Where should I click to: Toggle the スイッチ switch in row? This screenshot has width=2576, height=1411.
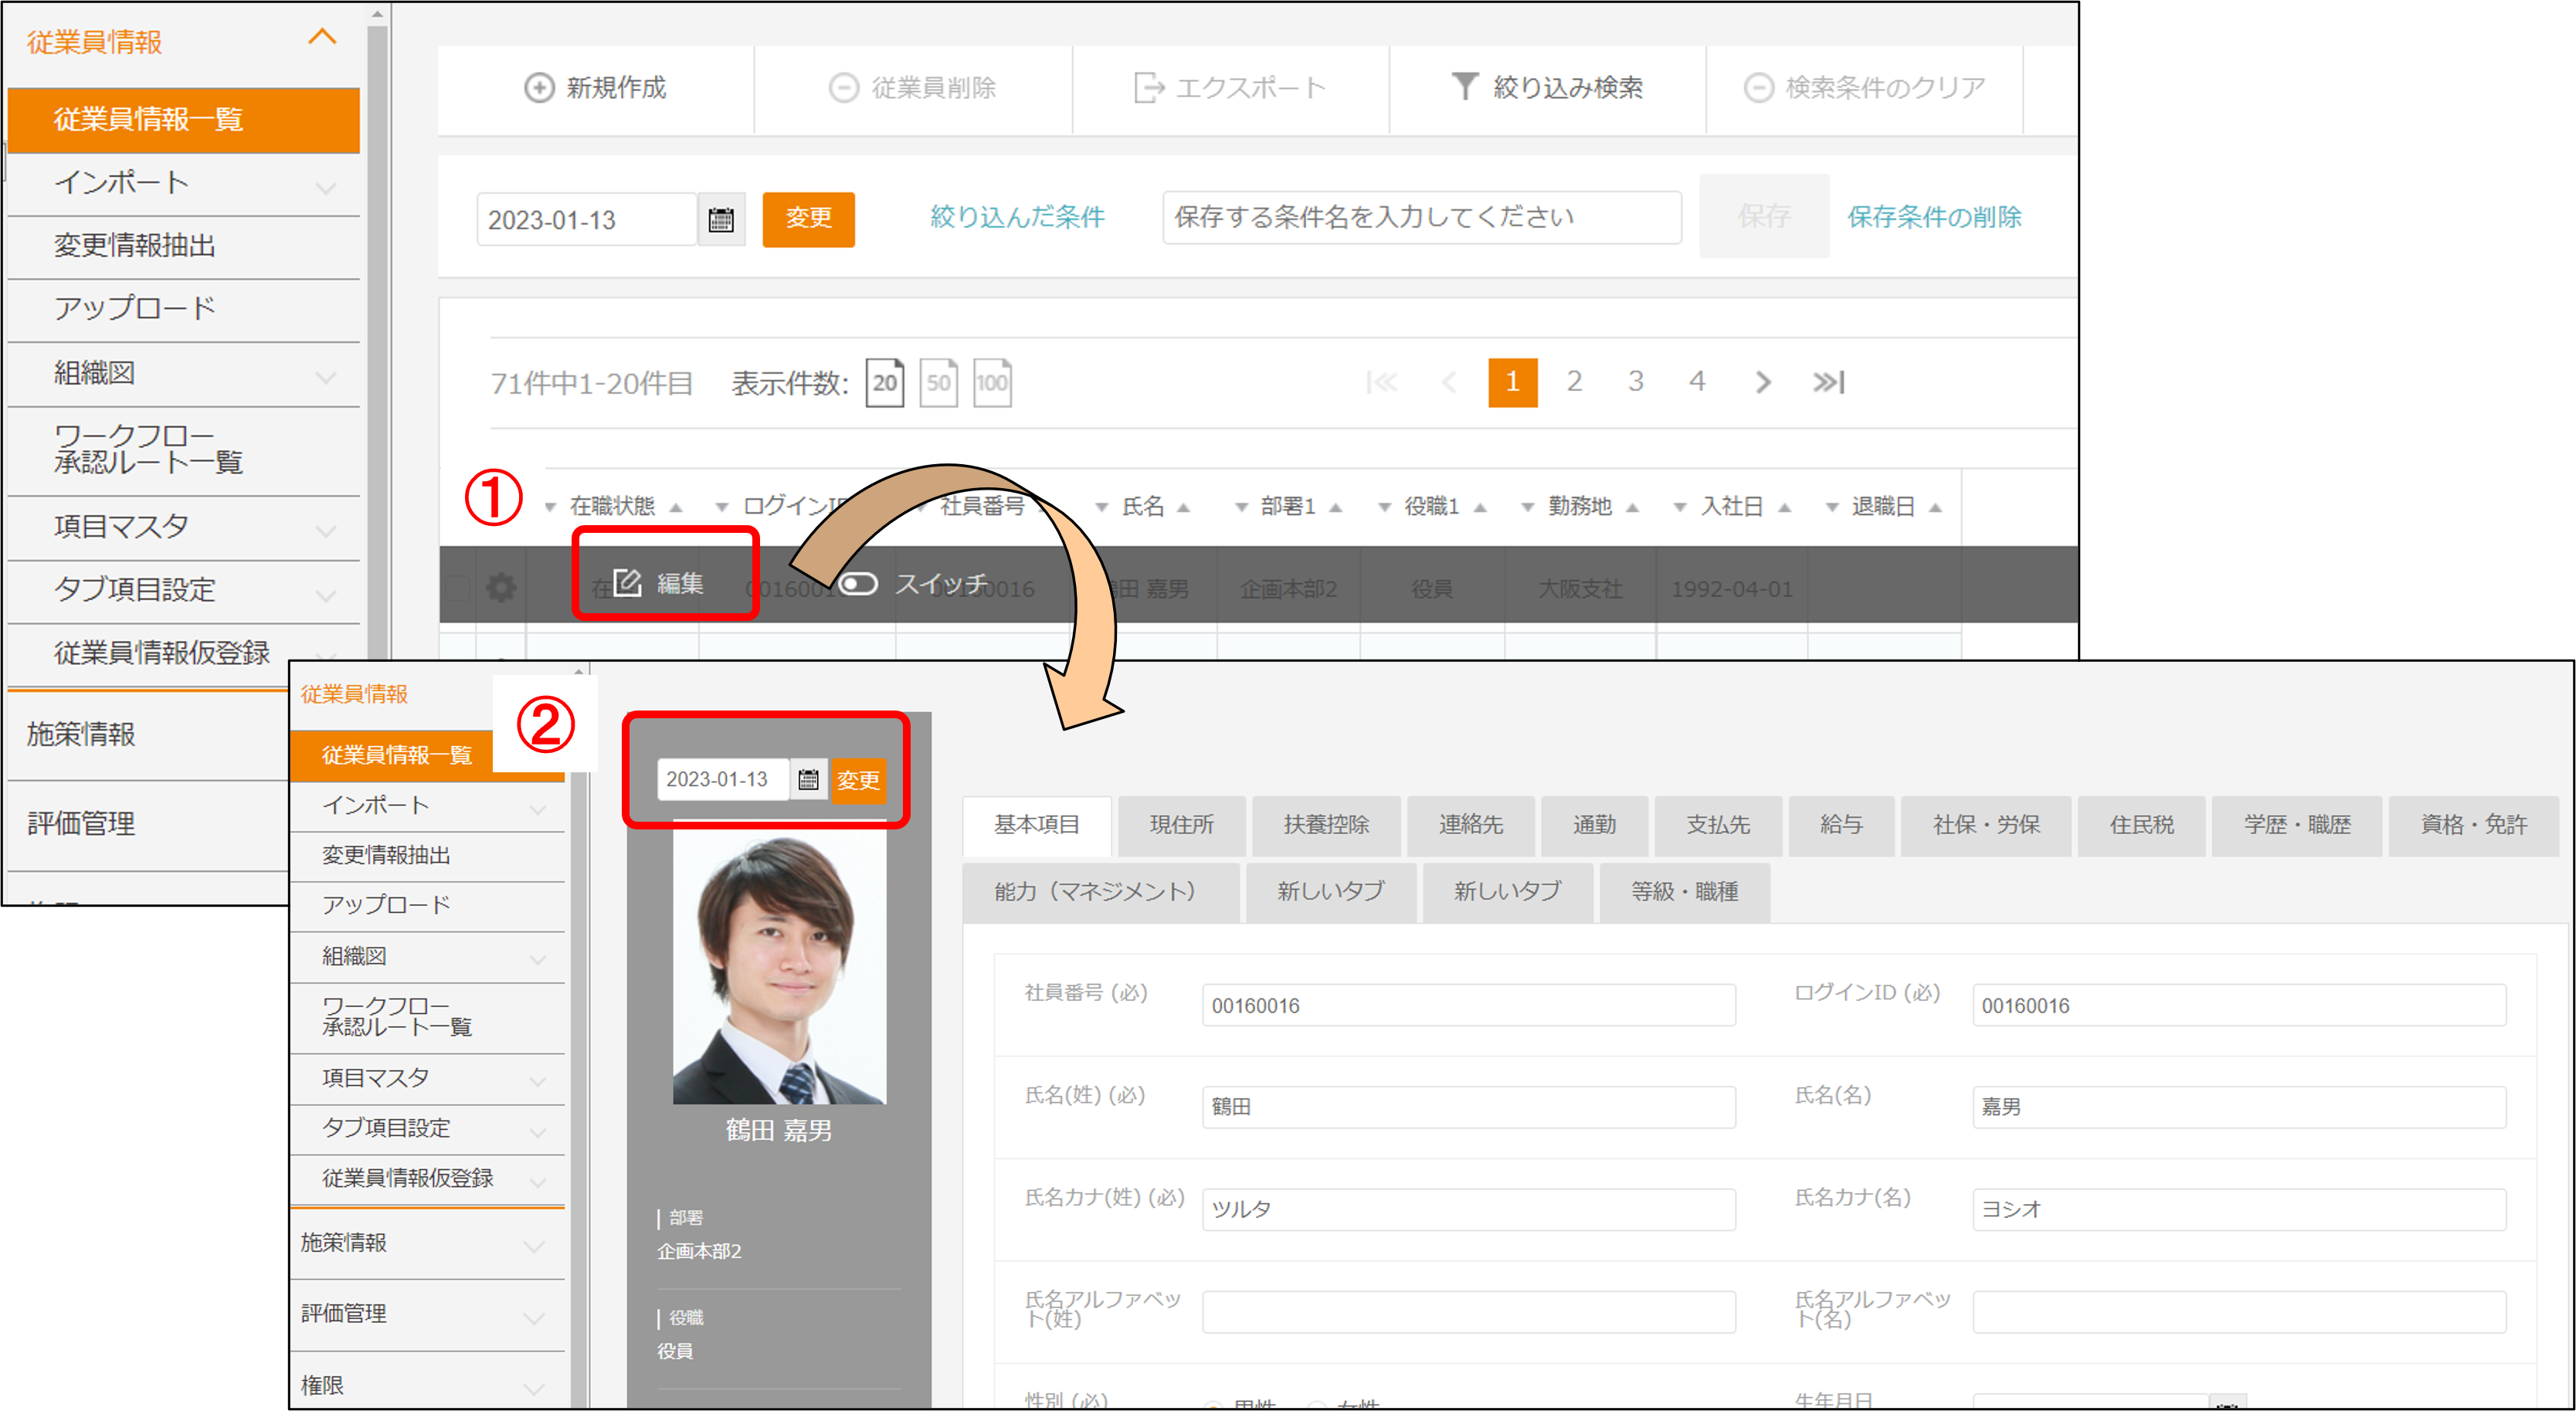coord(858,583)
